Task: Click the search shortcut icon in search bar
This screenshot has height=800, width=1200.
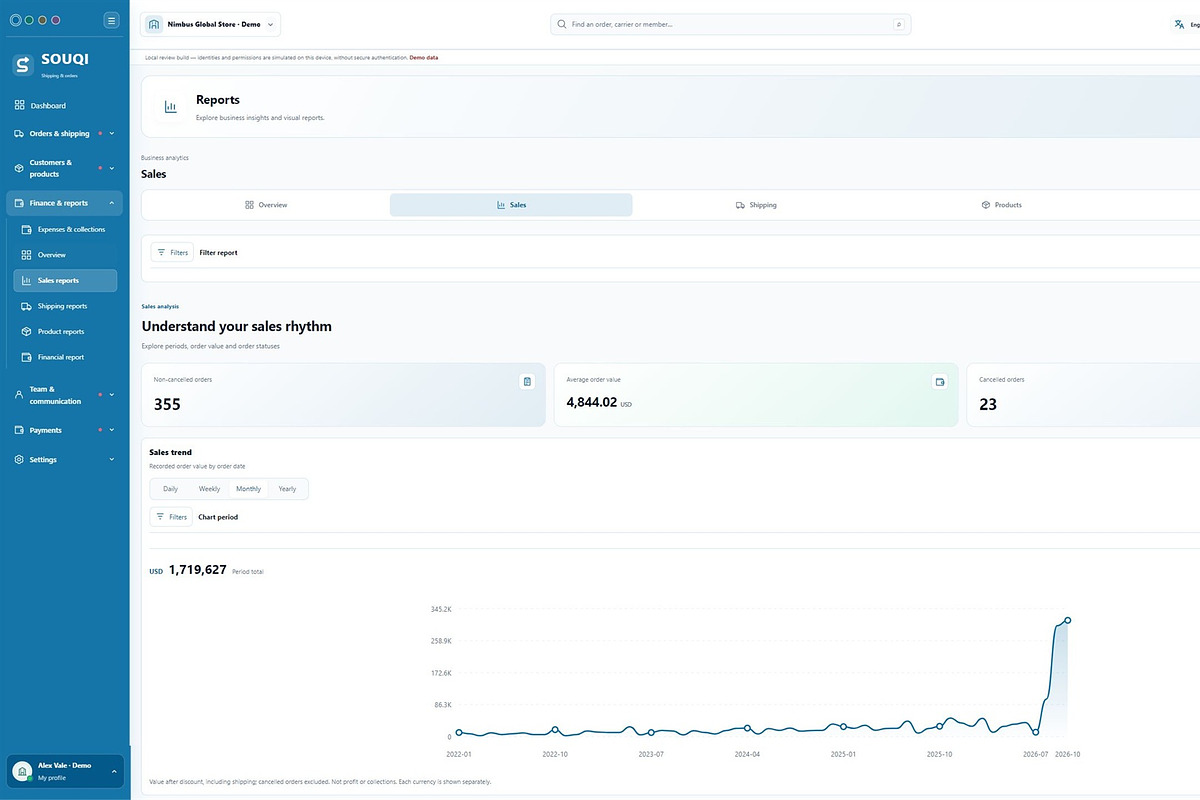Action: click(x=899, y=24)
